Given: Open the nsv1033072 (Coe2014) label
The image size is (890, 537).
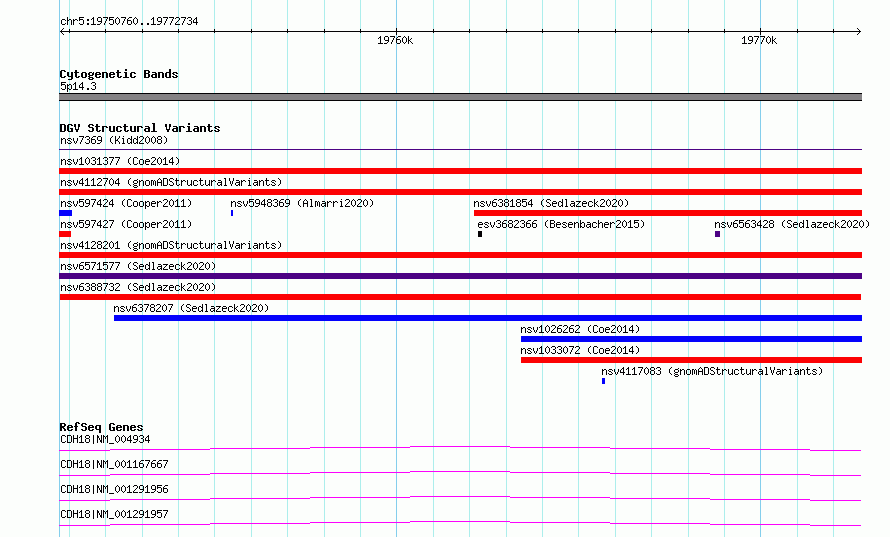Looking at the screenshot, I should point(580,350).
